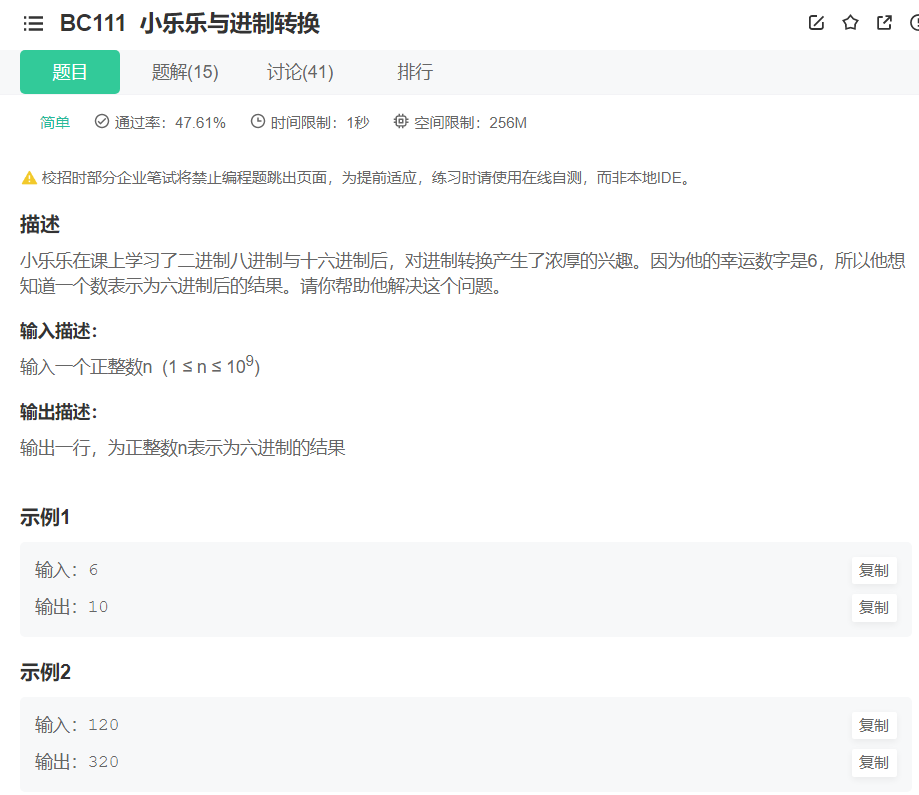Click the checkmark icon beside 通过率

coord(101,121)
